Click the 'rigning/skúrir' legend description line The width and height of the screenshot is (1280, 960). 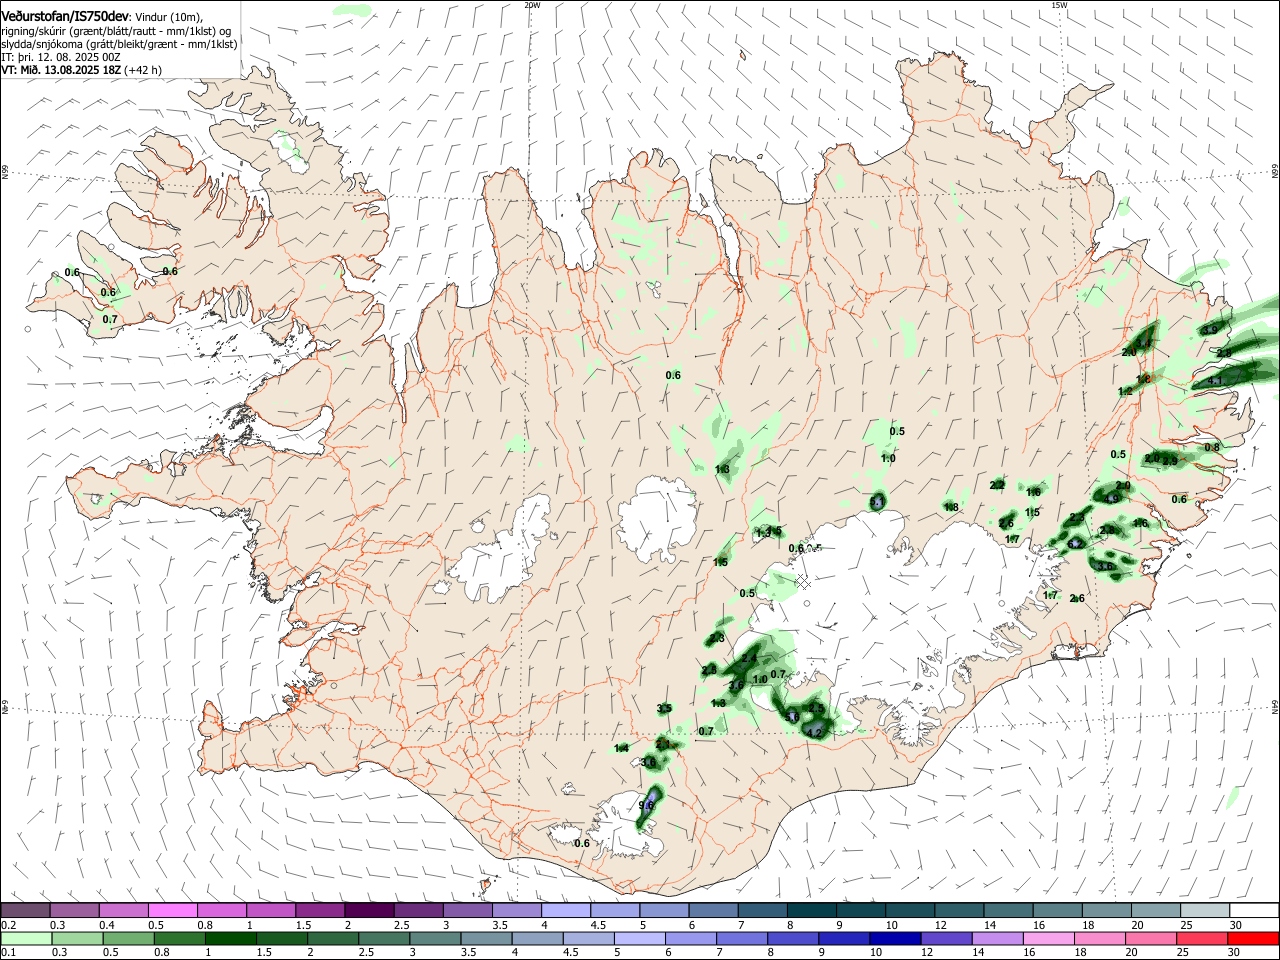(x=116, y=31)
